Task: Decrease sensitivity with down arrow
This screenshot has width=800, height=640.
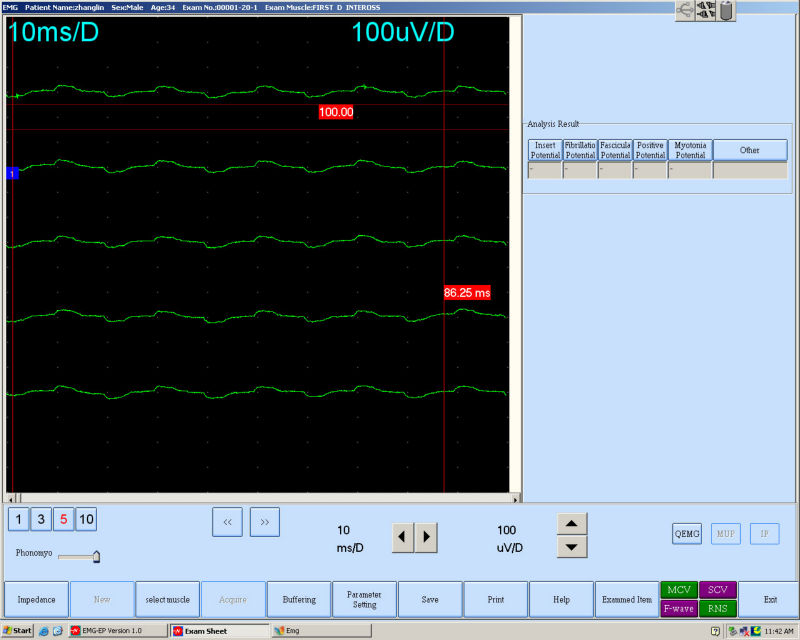Action: click(571, 547)
